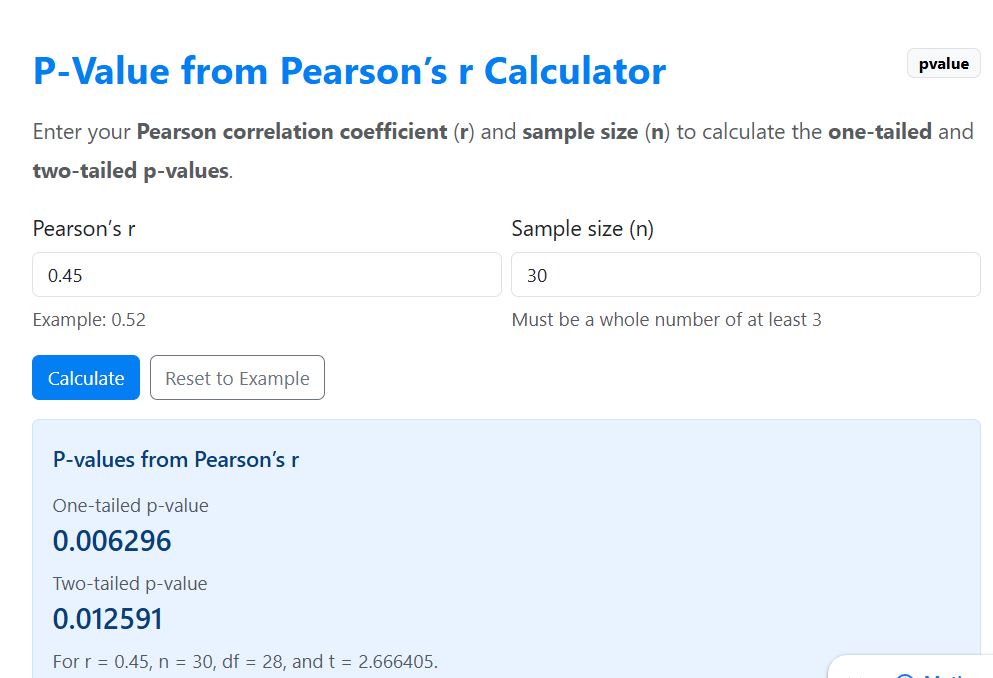This screenshot has height=678, width=993.
Task: Click the Example: 0.52 hint text
Action: [x=89, y=319]
